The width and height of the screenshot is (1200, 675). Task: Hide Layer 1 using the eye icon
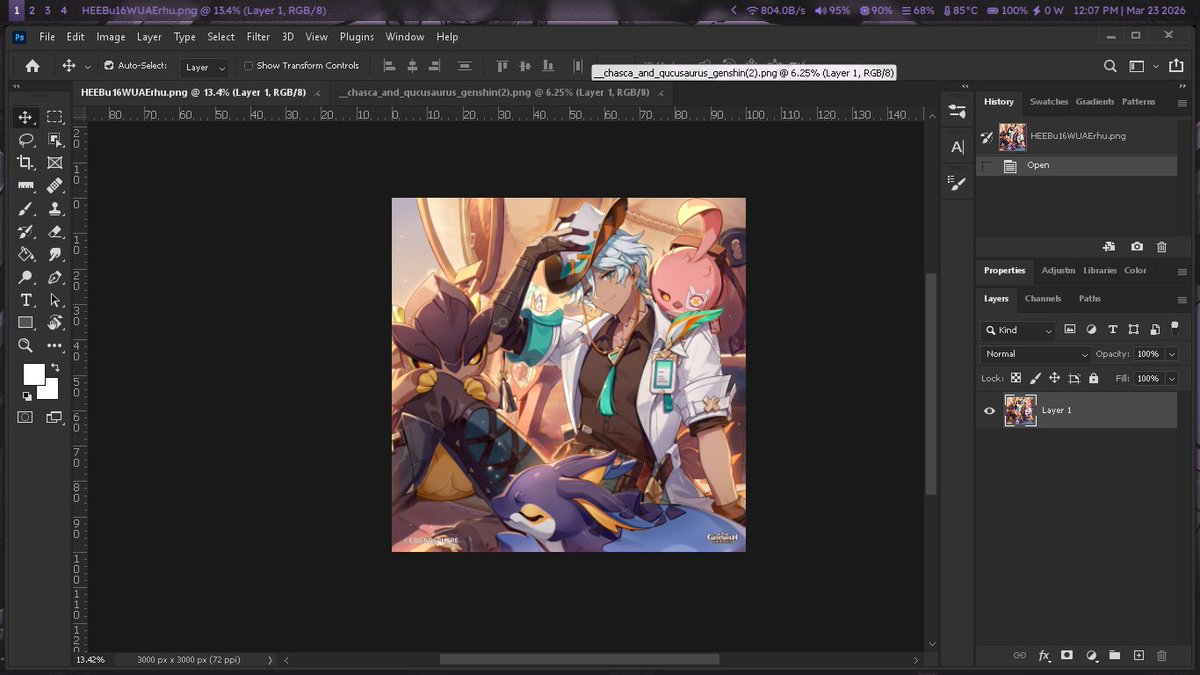pyautogui.click(x=989, y=410)
